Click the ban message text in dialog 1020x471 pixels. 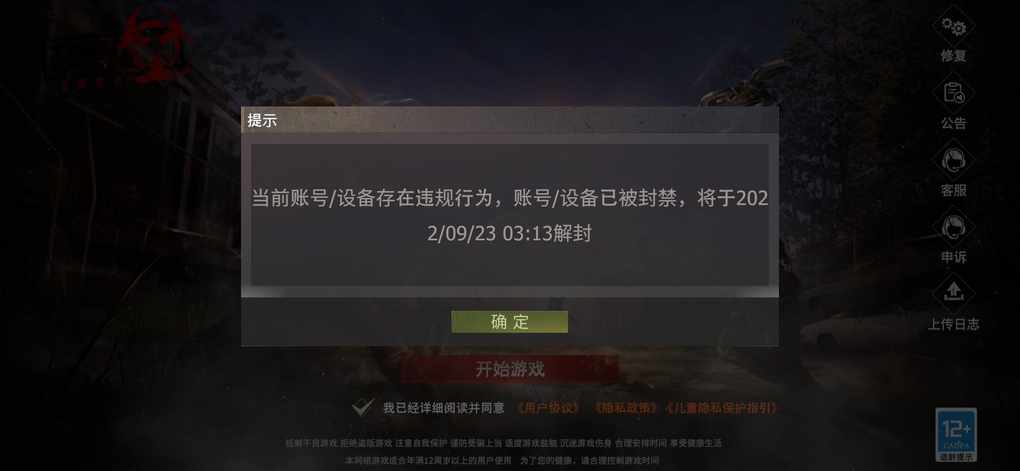tap(510, 216)
